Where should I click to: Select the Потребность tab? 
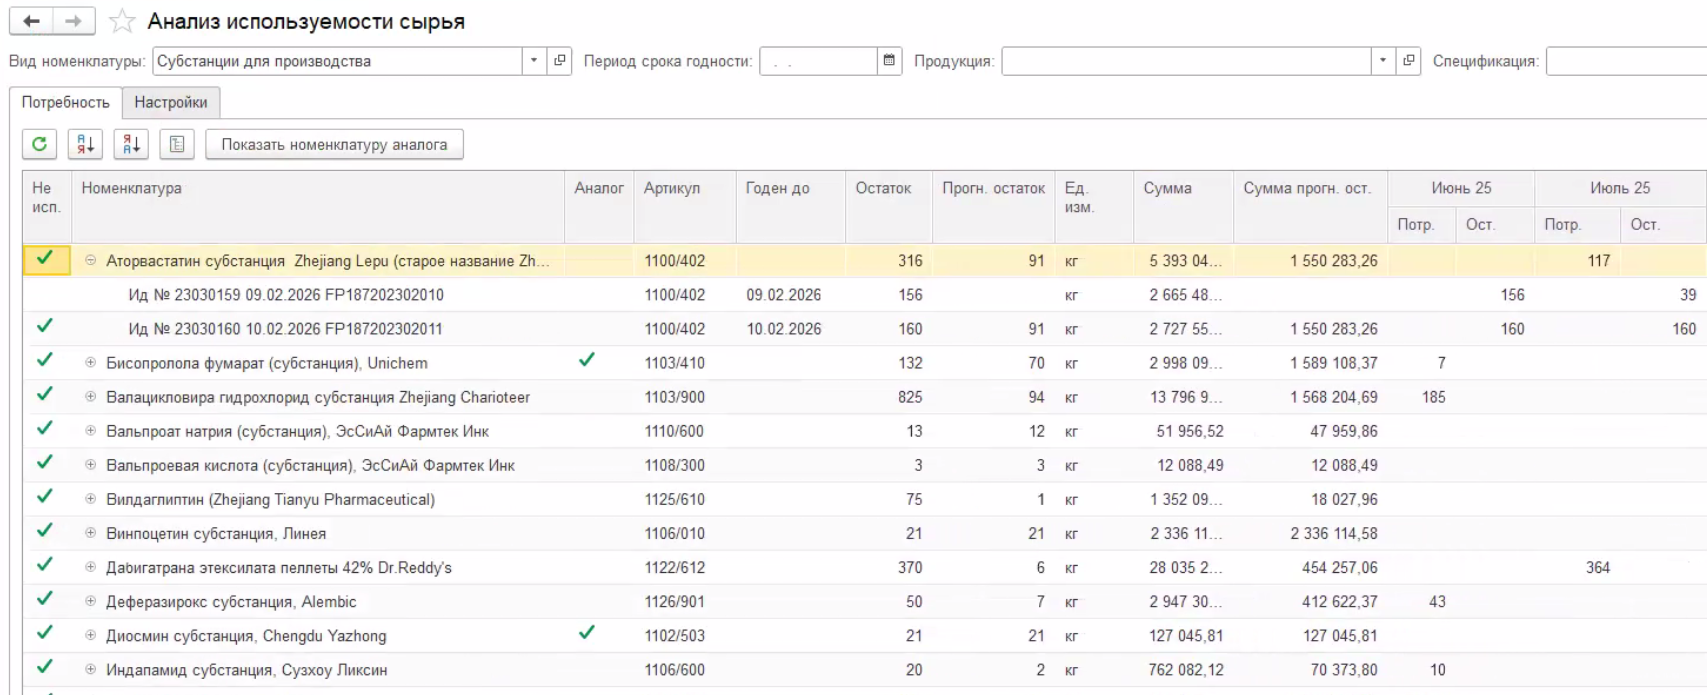(x=66, y=102)
